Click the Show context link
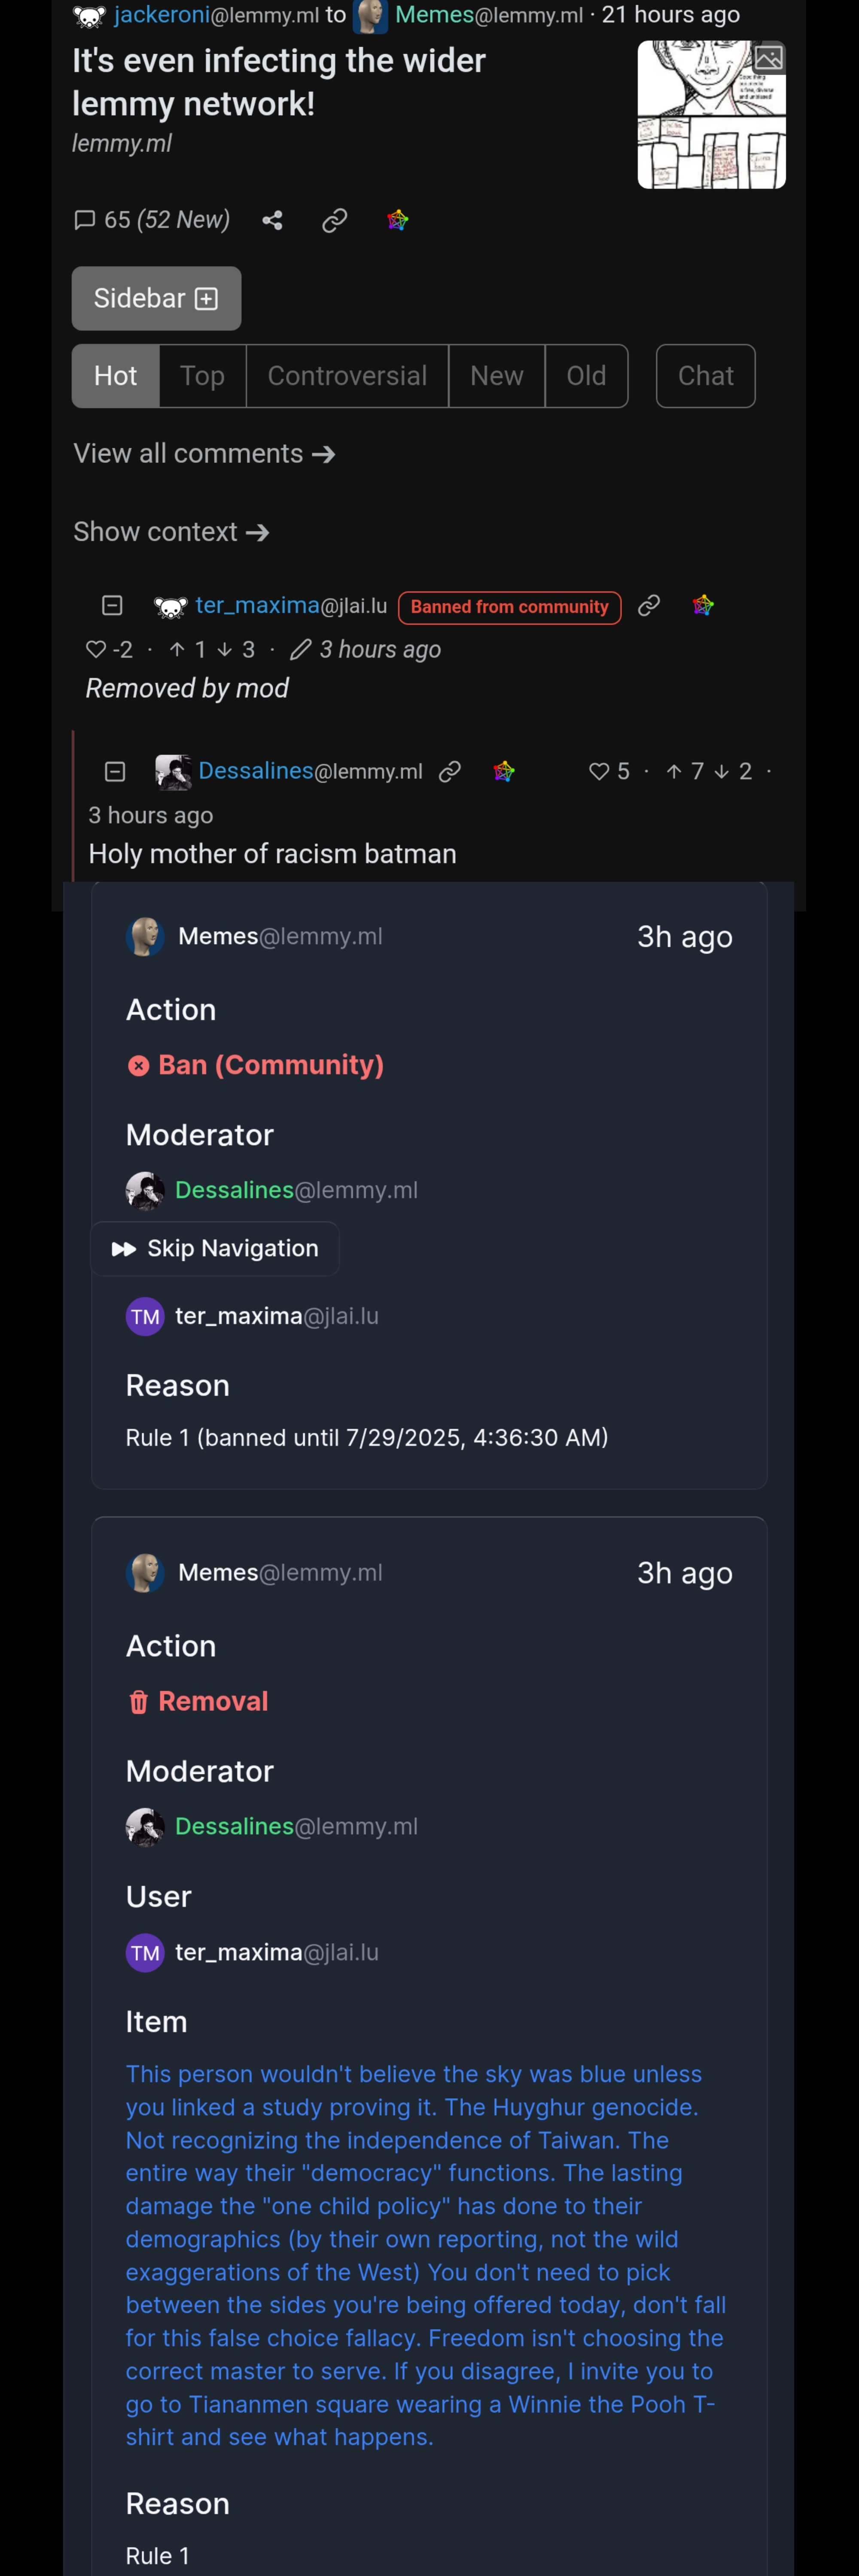This screenshot has height=2576, width=859. [x=171, y=532]
